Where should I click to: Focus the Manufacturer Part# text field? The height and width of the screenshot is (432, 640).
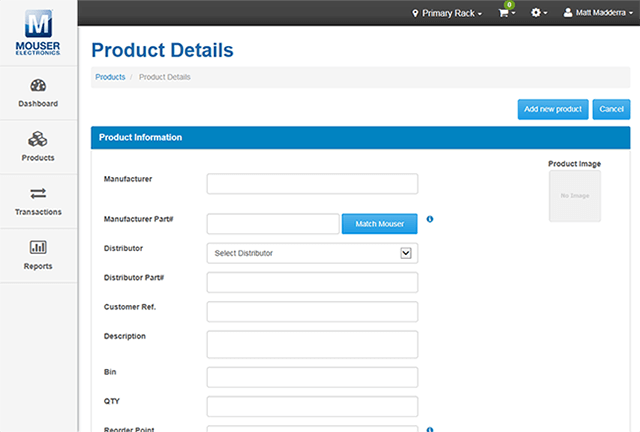272,224
